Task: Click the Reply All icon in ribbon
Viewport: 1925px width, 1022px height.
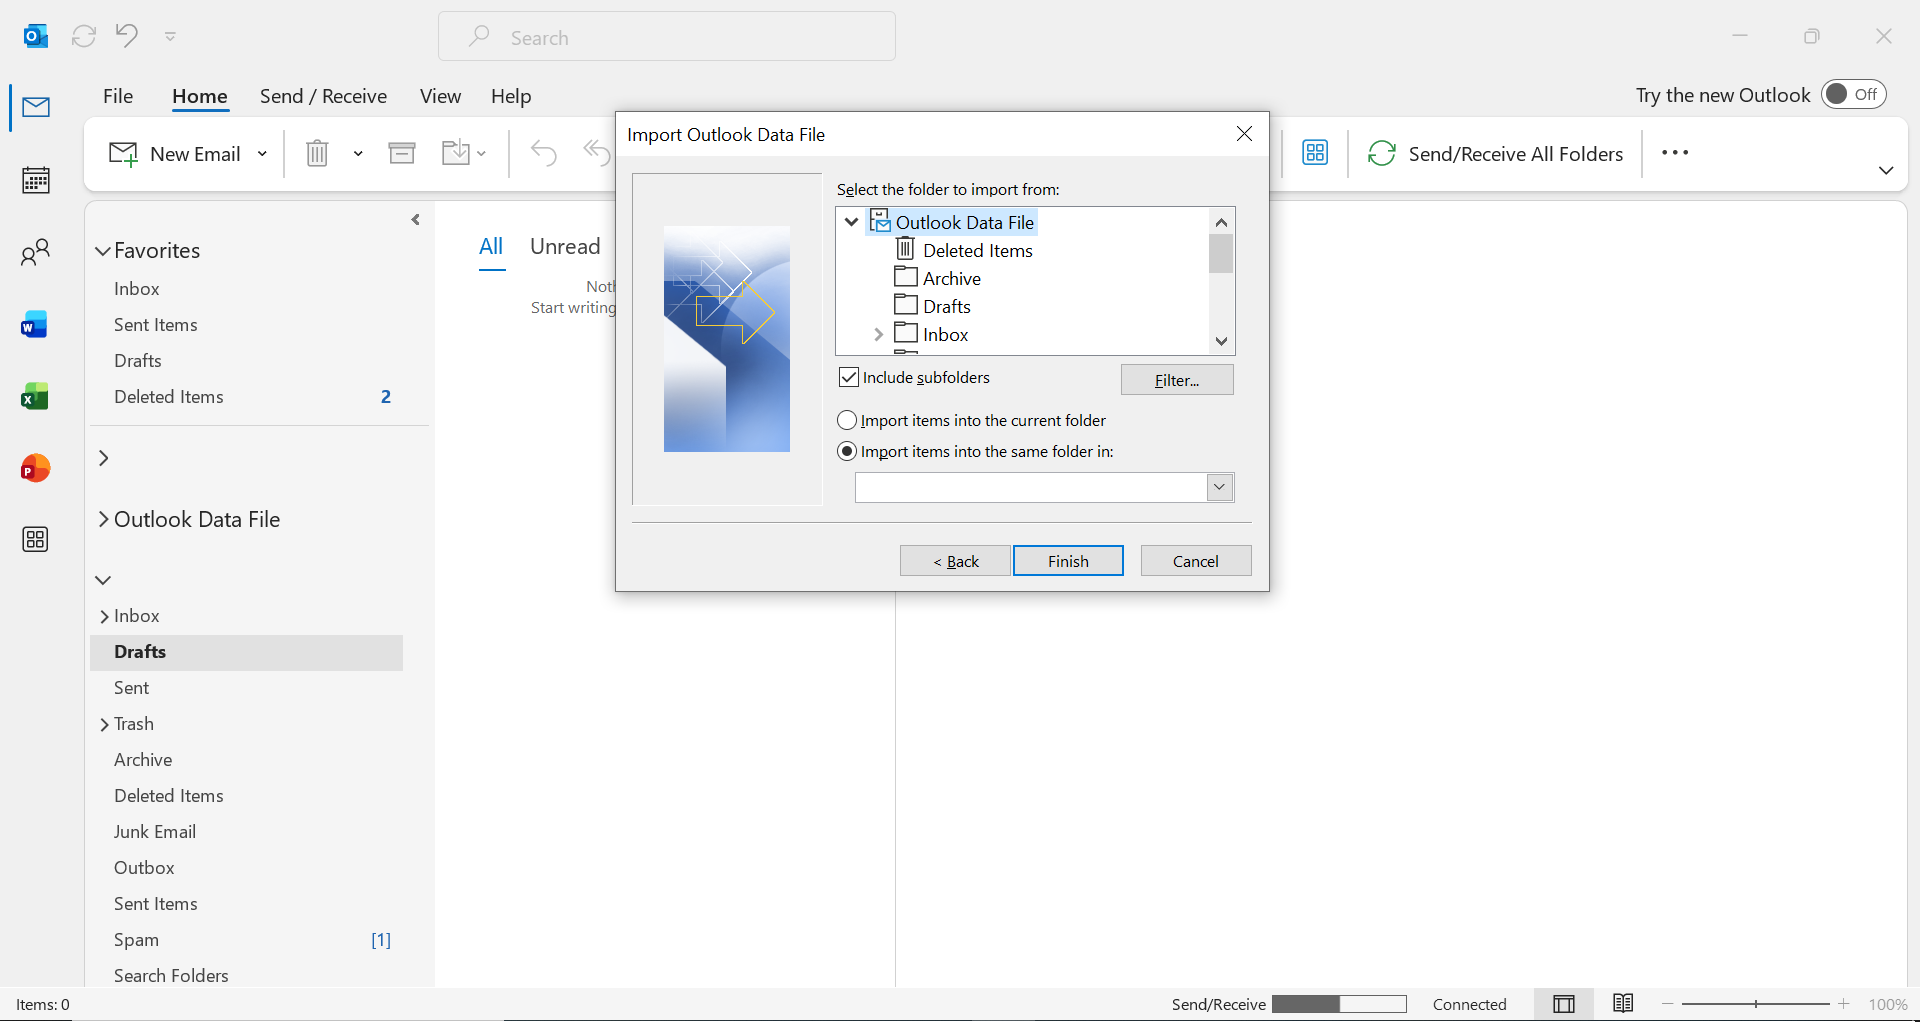Action: 597,153
